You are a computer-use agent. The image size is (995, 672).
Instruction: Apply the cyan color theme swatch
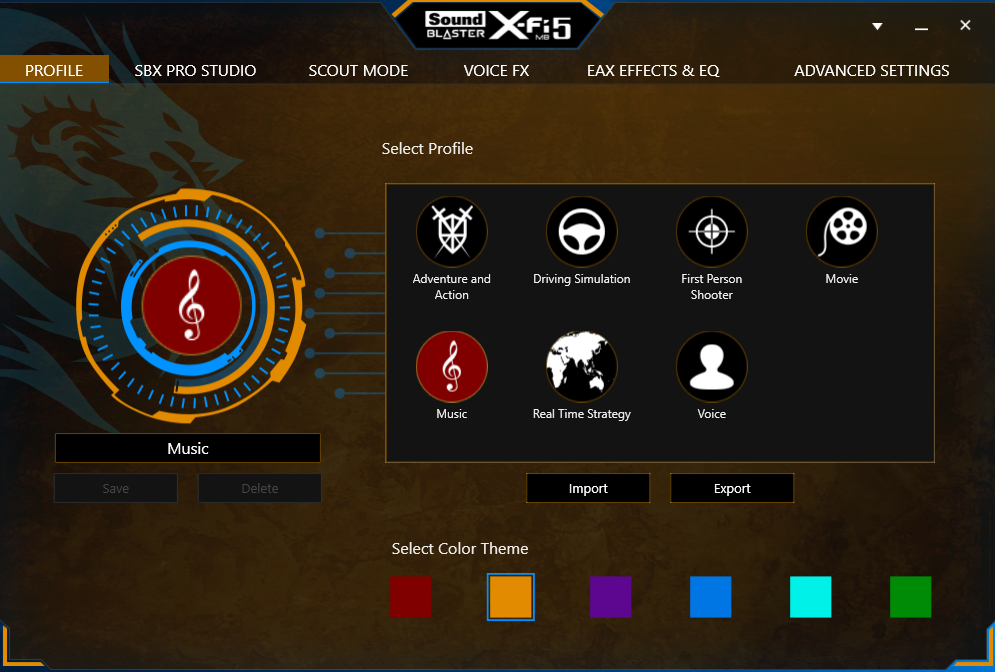pos(810,596)
